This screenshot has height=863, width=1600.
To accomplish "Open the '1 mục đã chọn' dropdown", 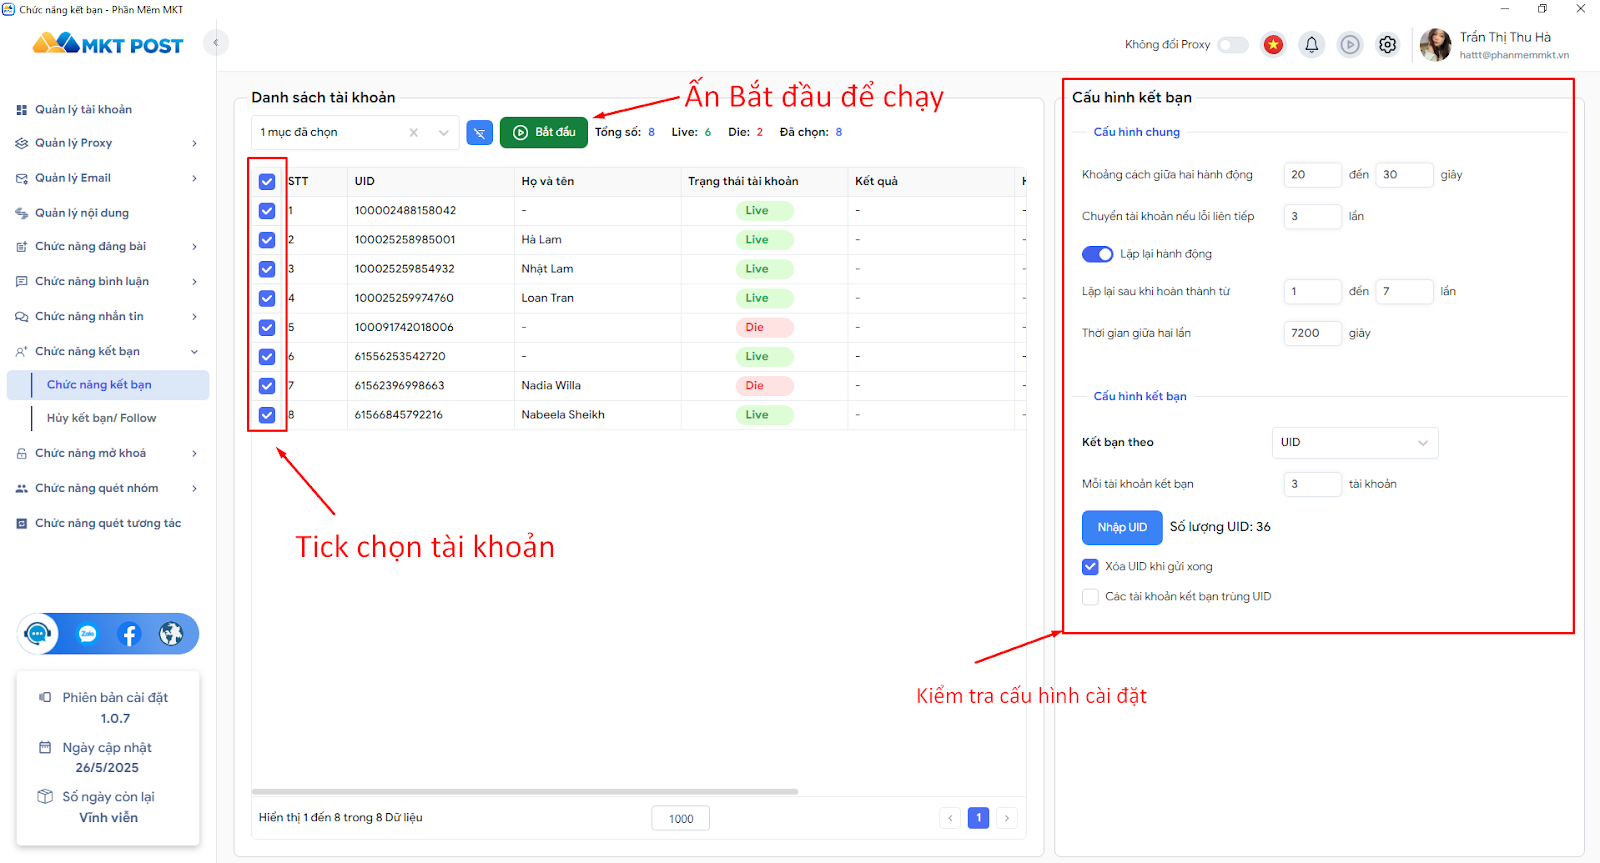I will point(355,133).
